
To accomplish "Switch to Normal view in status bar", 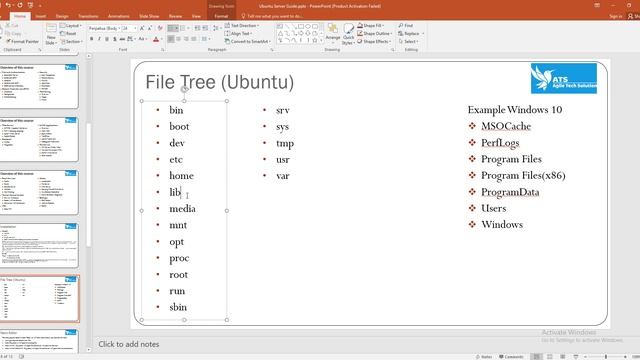I will [x=536, y=357].
